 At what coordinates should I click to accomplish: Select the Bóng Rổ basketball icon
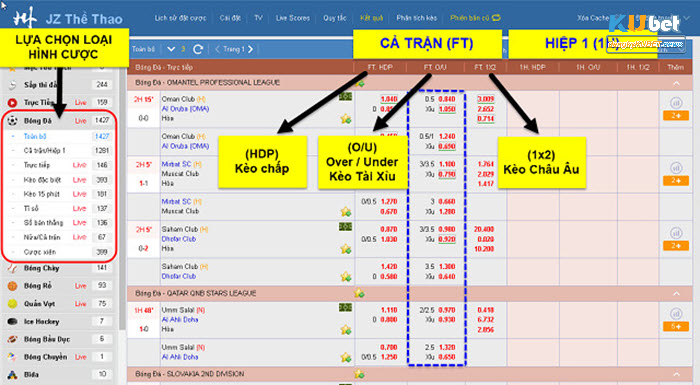pos(12,286)
